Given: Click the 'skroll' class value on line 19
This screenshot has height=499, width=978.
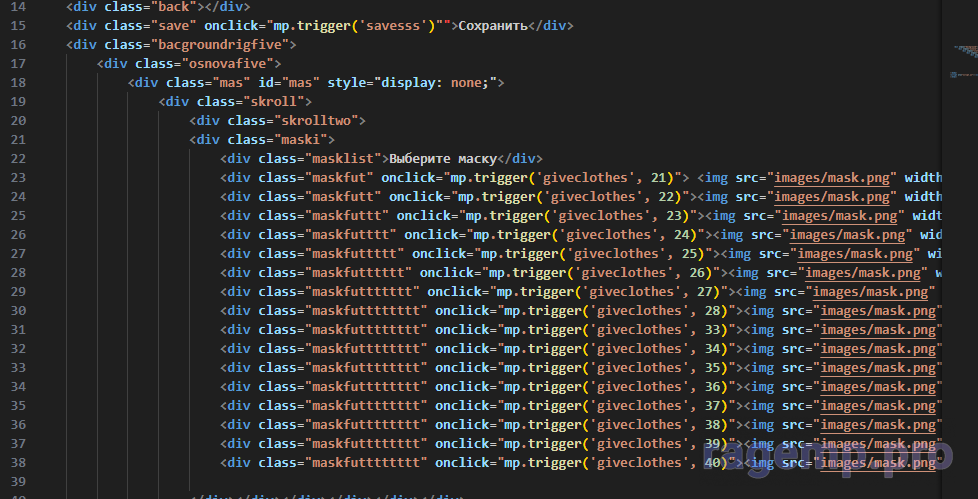Looking at the screenshot, I should tap(281, 101).
